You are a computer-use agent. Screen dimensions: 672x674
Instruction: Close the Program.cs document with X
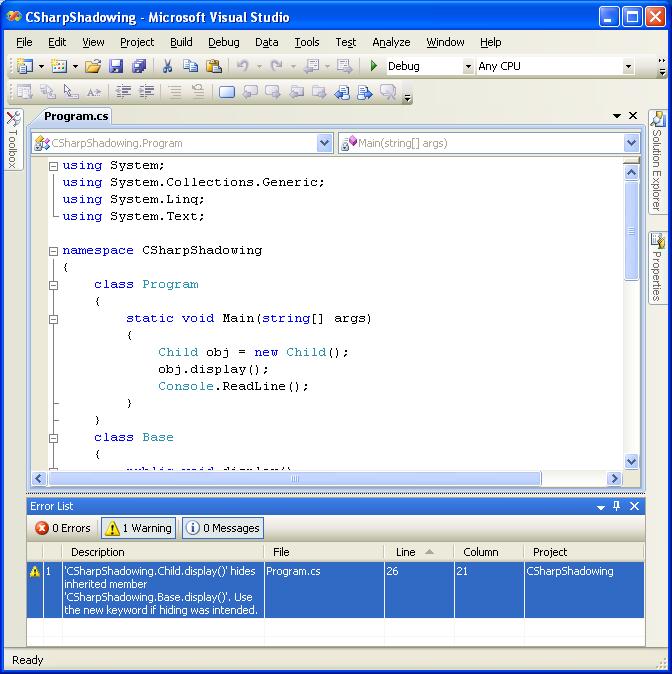click(x=633, y=116)
